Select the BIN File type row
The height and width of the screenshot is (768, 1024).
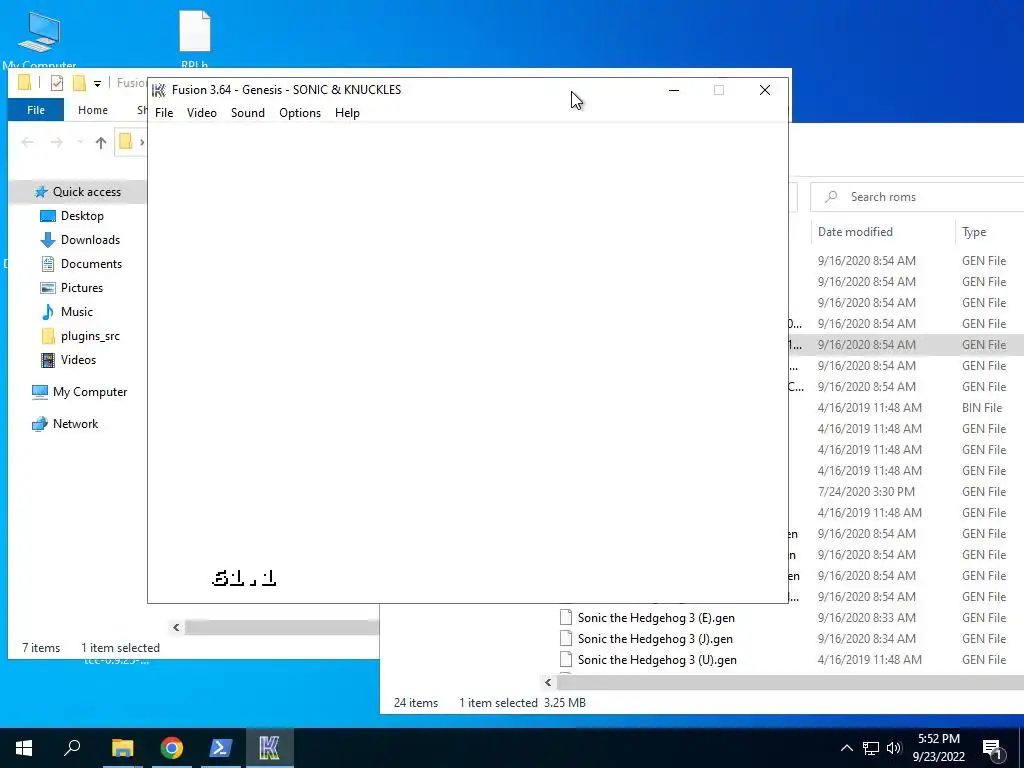coord(906,408)
